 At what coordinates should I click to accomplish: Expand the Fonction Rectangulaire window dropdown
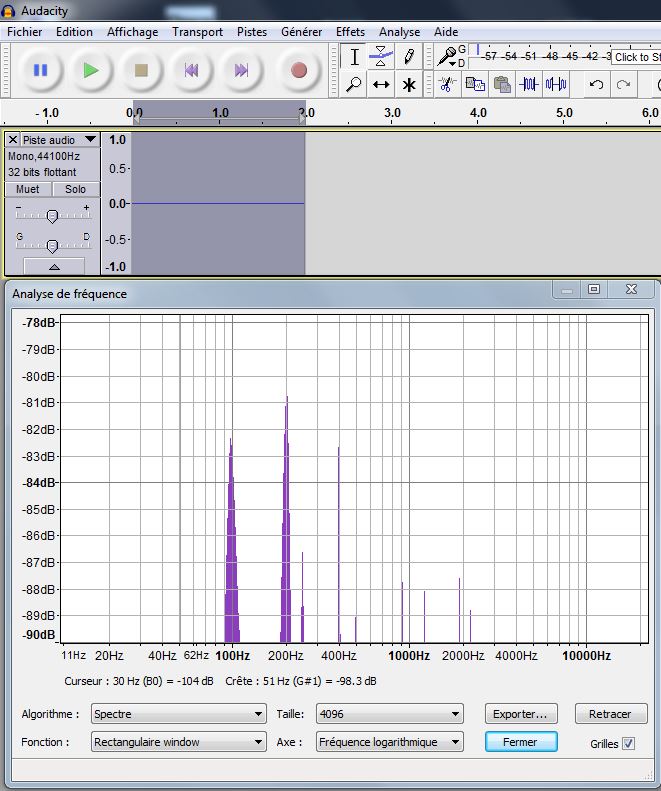tap(178, 742)
